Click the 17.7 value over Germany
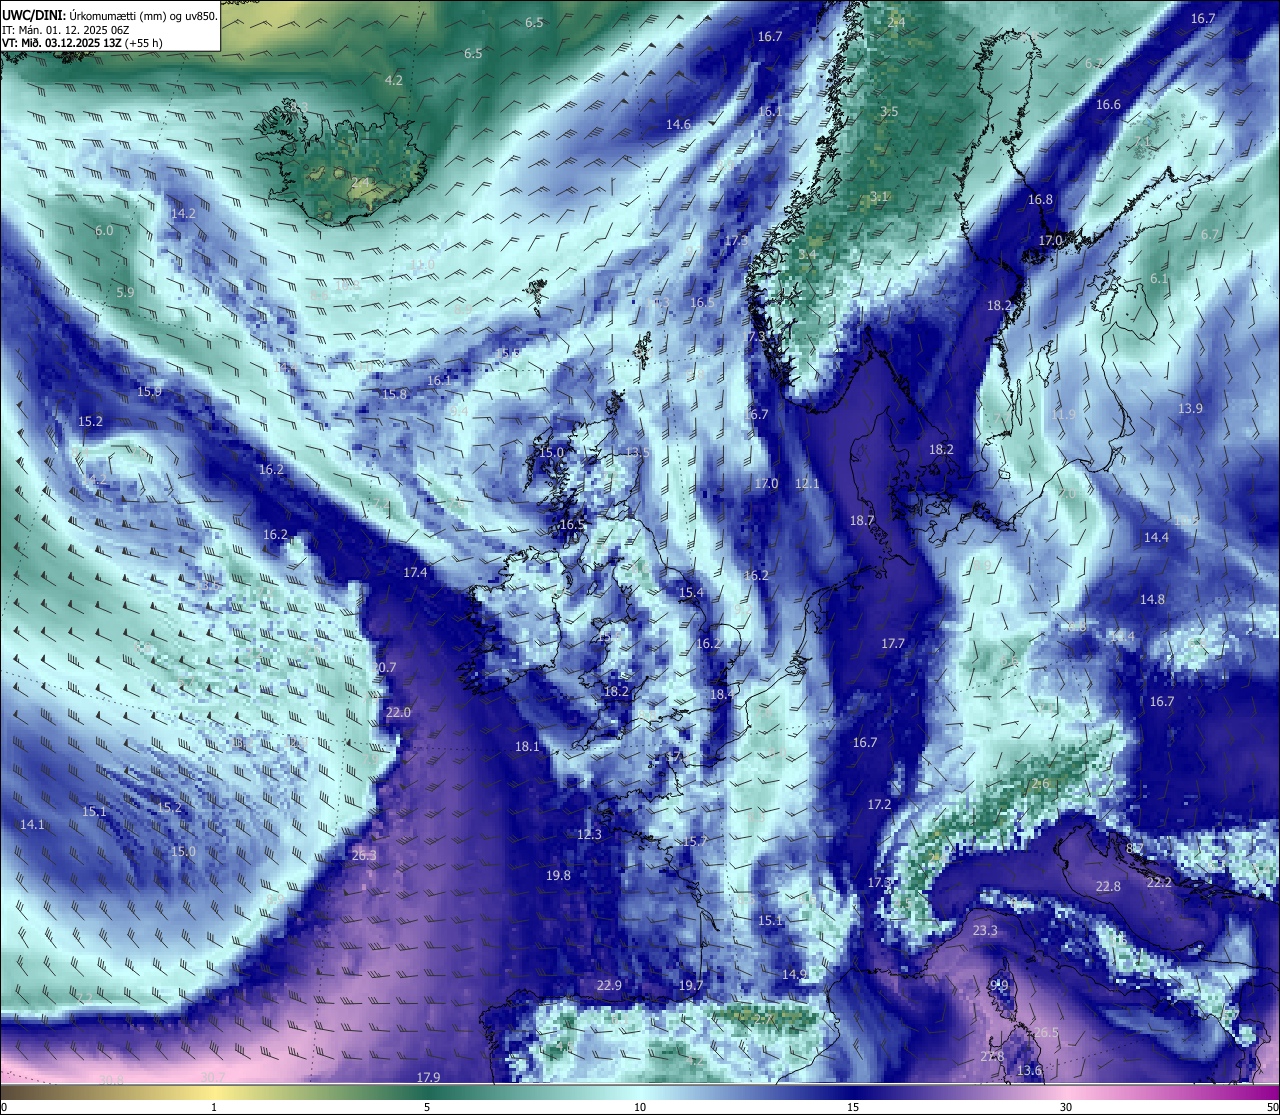This screenshot has width=1280, height=1115. pyautogui.click(x=893, y=643)
